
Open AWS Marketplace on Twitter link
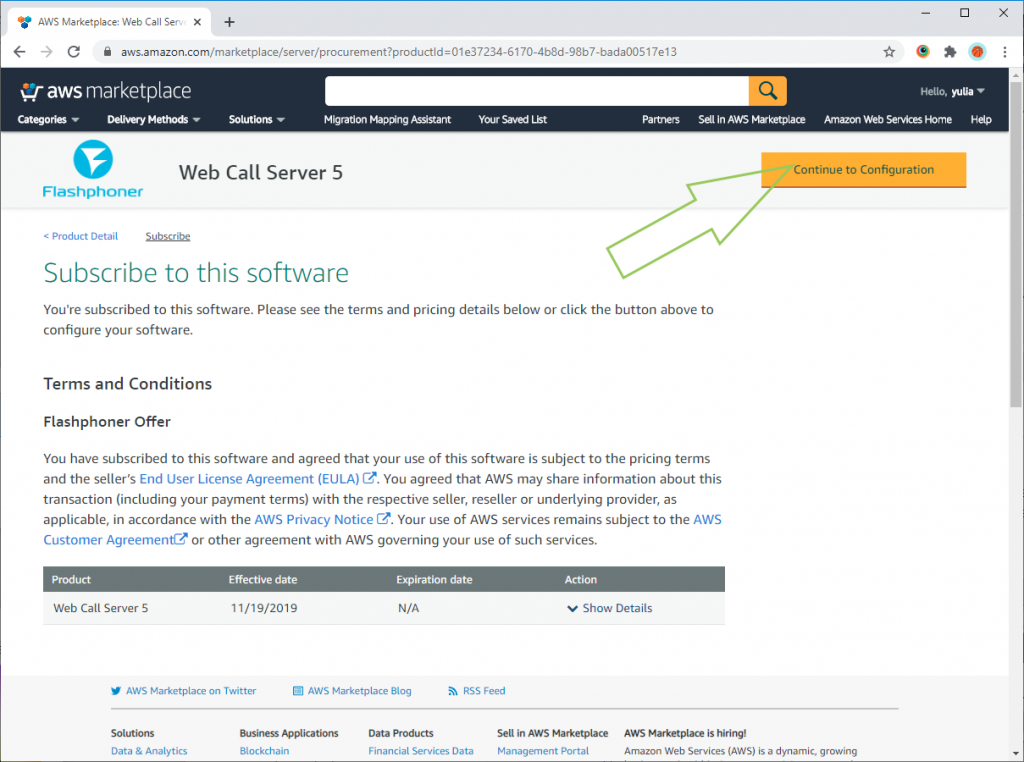[x=184, y=691]
